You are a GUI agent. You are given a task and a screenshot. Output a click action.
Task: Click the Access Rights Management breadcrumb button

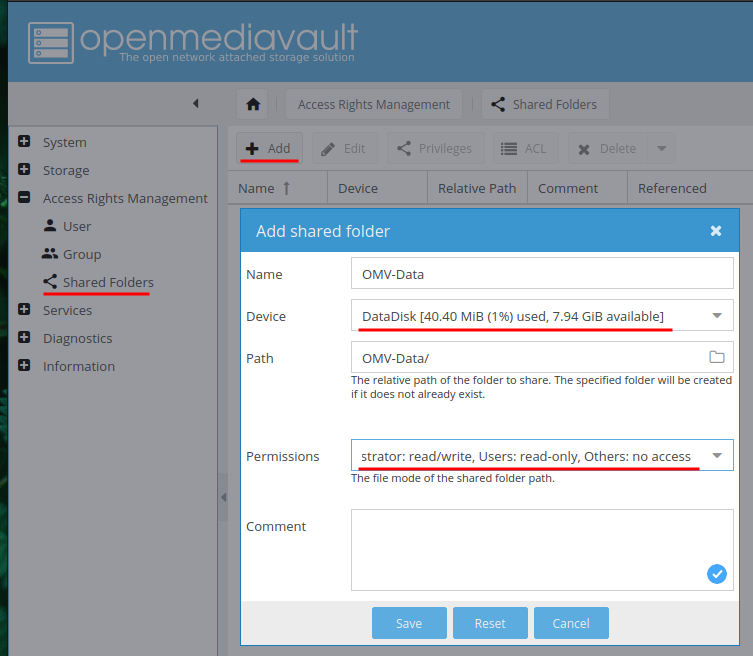[374, 104]
